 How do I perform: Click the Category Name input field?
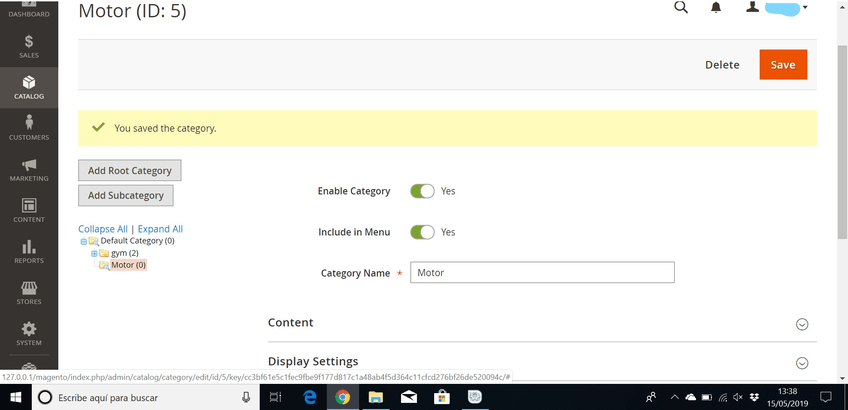[542, 273]
